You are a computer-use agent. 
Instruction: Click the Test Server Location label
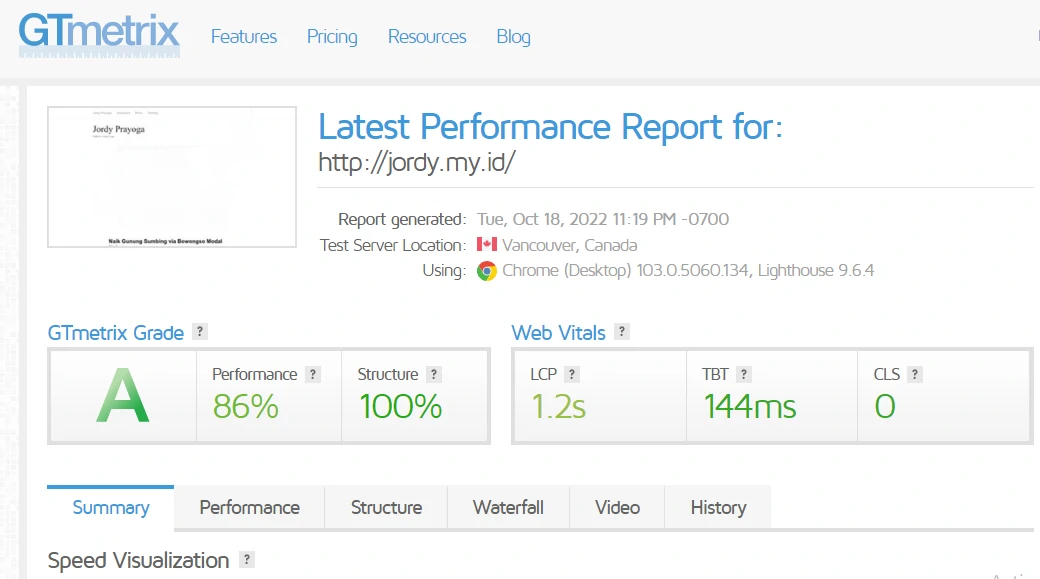[393, 245]
